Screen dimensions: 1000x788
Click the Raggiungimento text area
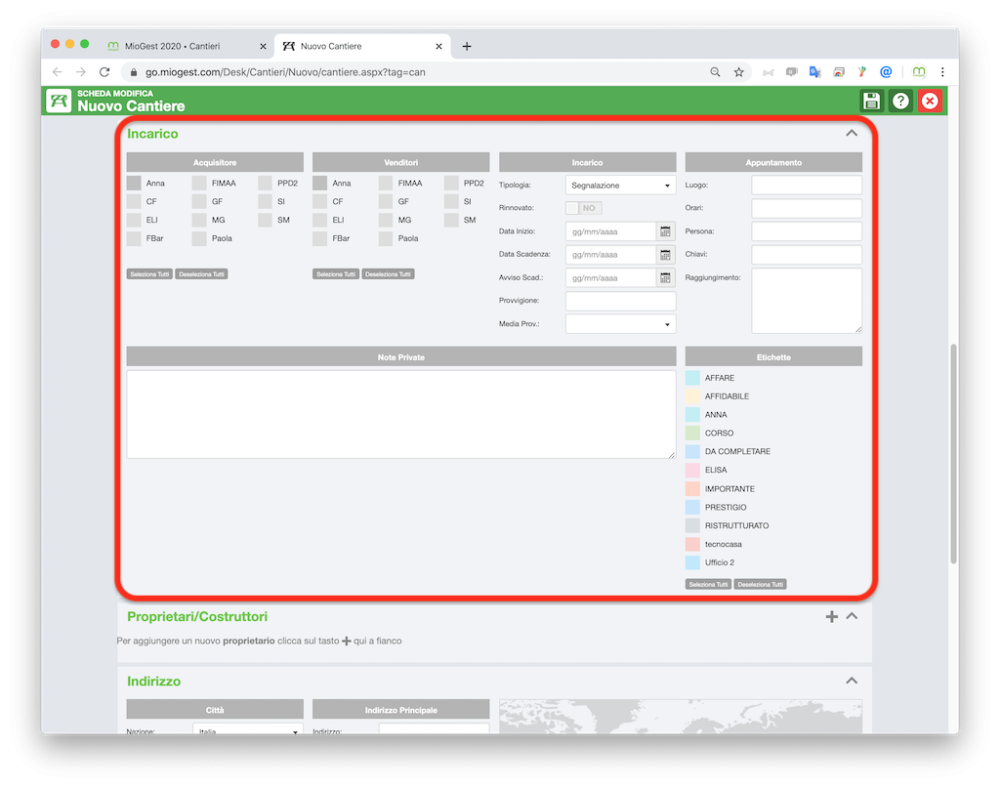(807, 301)
